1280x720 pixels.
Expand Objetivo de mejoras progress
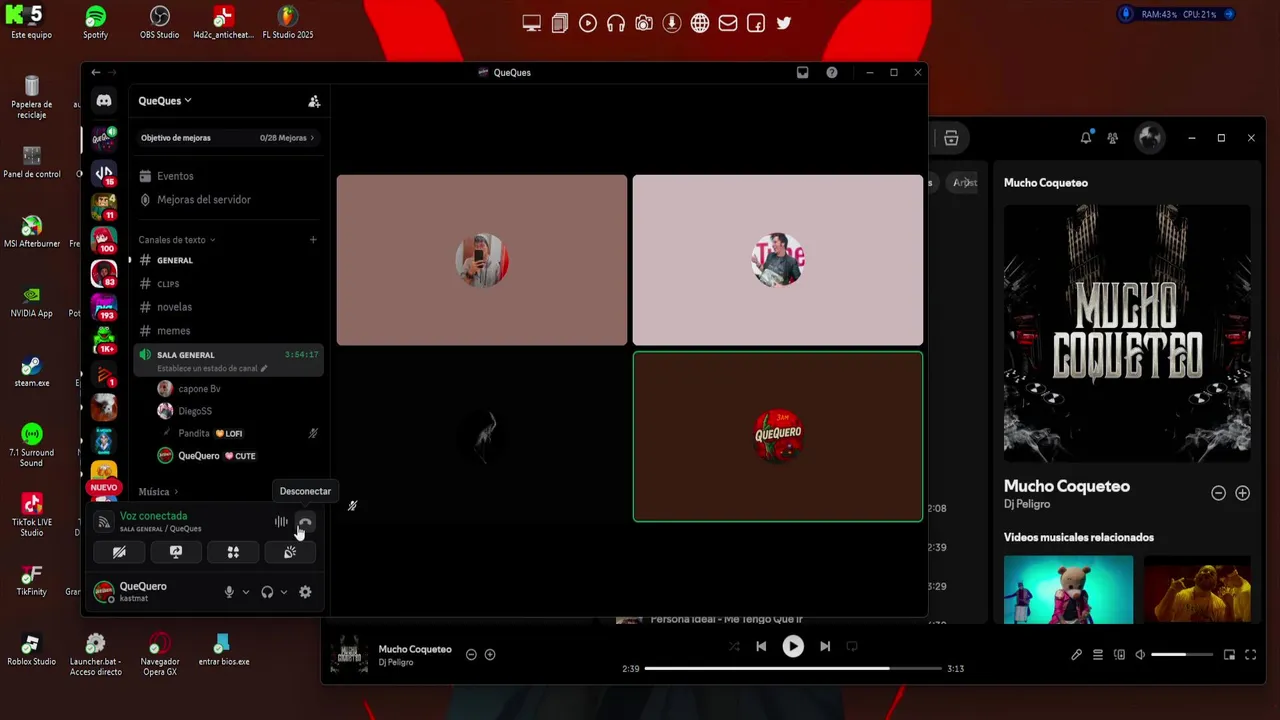pyautogui.click(x=228, y=138)
